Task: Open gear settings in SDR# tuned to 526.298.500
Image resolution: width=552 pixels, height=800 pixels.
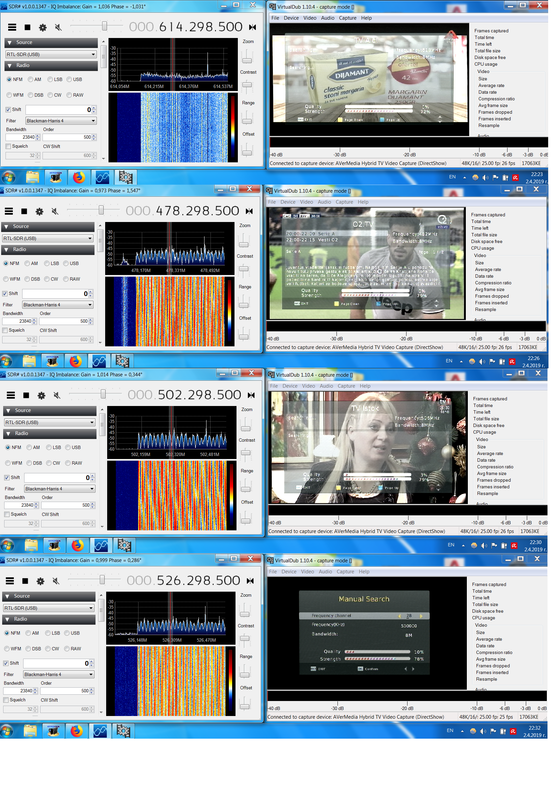Action: (x=40, y=581)
